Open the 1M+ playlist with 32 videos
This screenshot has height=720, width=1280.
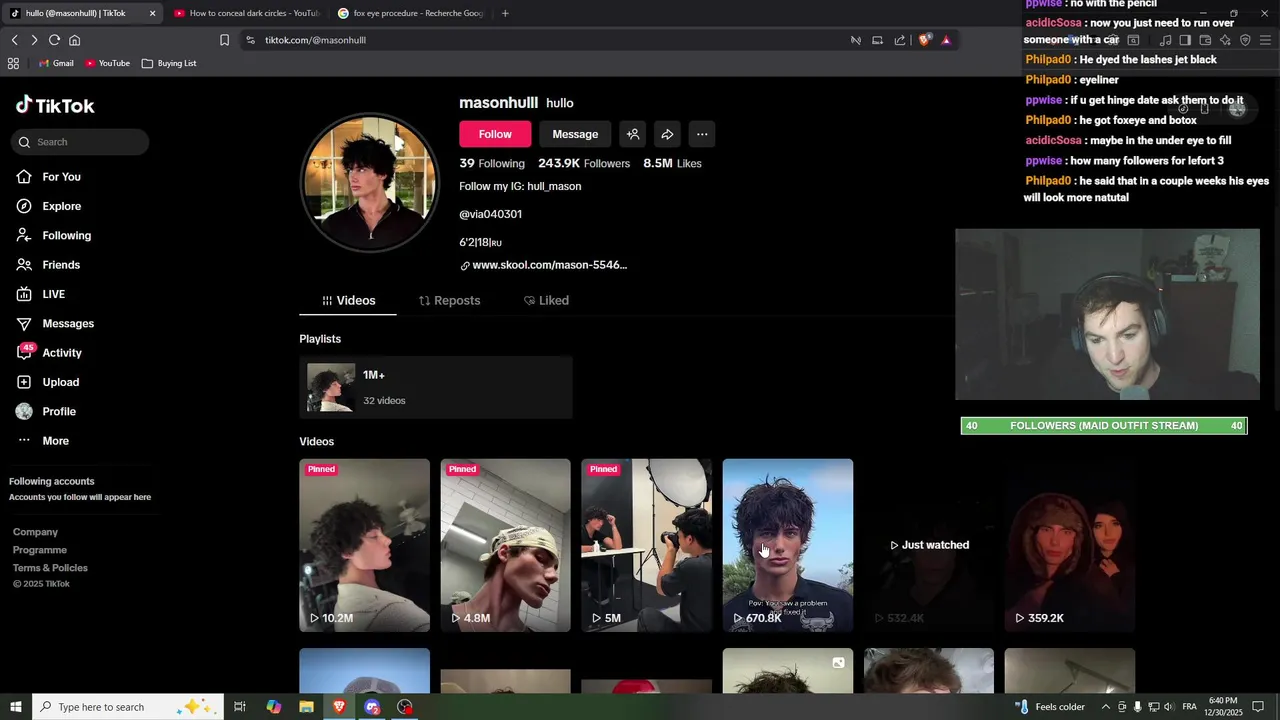[x=435, y=387]
